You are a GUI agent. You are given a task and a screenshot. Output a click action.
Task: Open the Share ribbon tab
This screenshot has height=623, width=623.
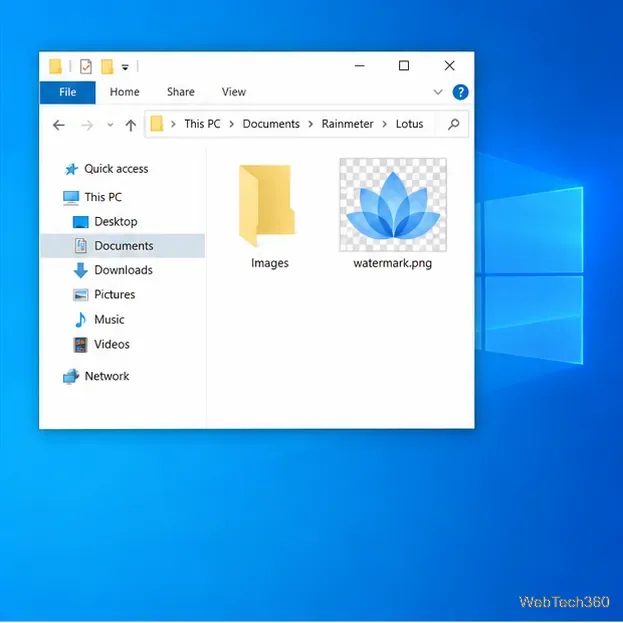point(181,92)
